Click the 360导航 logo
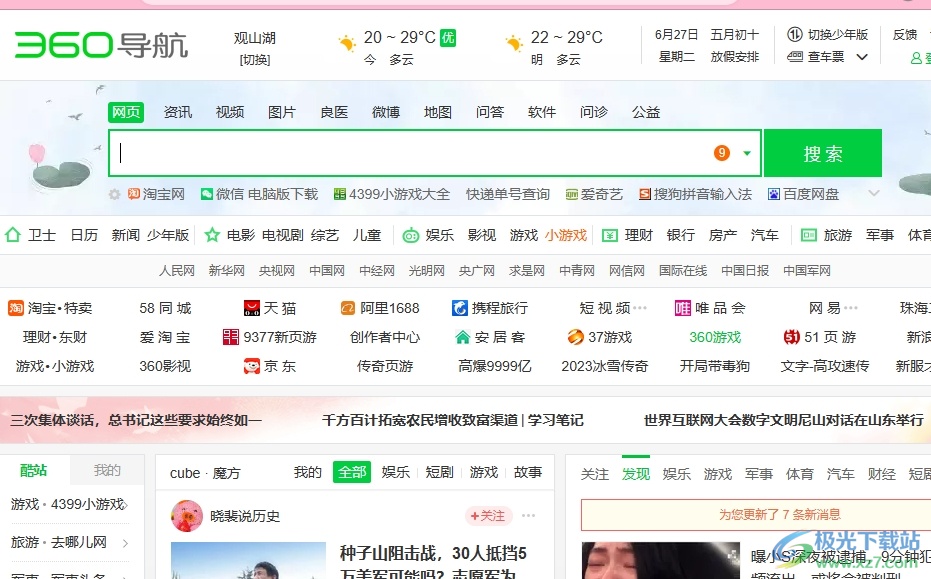Screen dimensions: 931x579 pos(101,45)
